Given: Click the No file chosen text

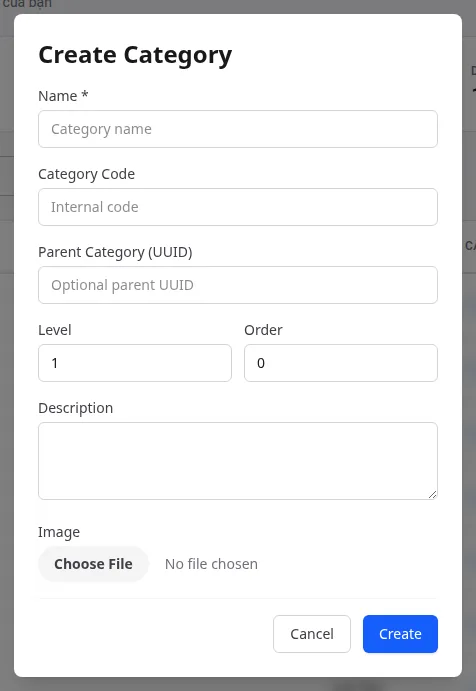Looking at the screenshot, I should 211,564.
